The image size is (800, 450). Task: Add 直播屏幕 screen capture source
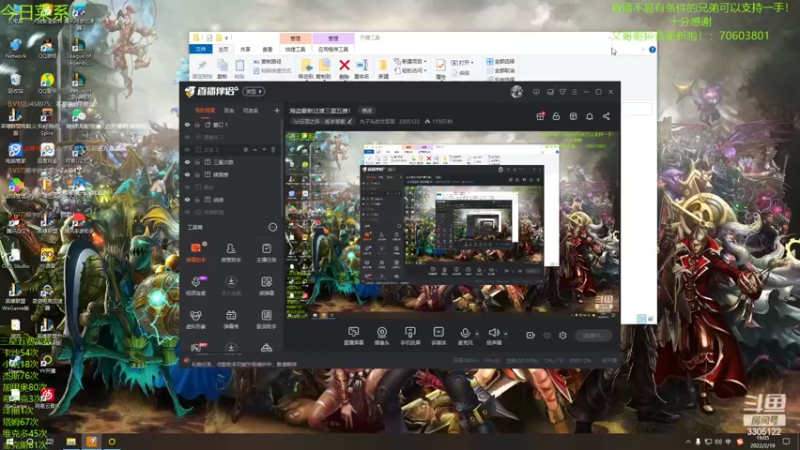(353, 336)
